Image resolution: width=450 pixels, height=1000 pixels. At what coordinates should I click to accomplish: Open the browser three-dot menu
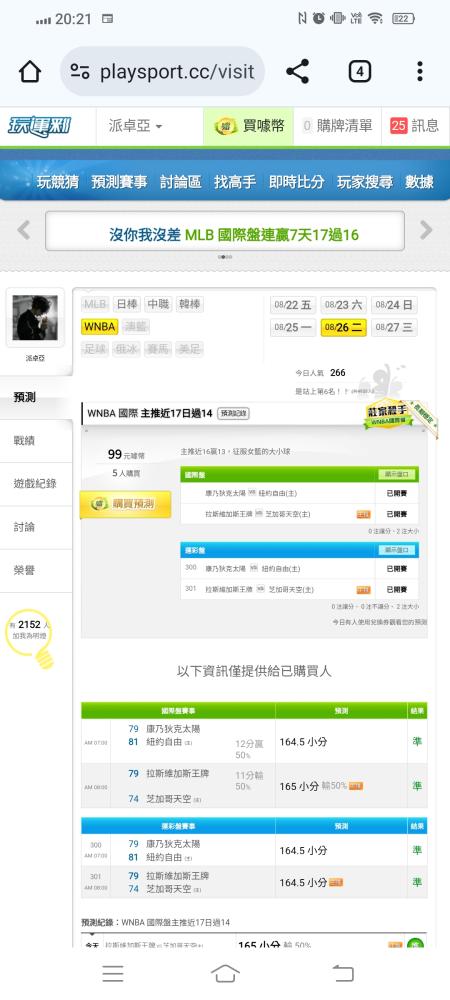pyautogui.click(x=419, y=71)
